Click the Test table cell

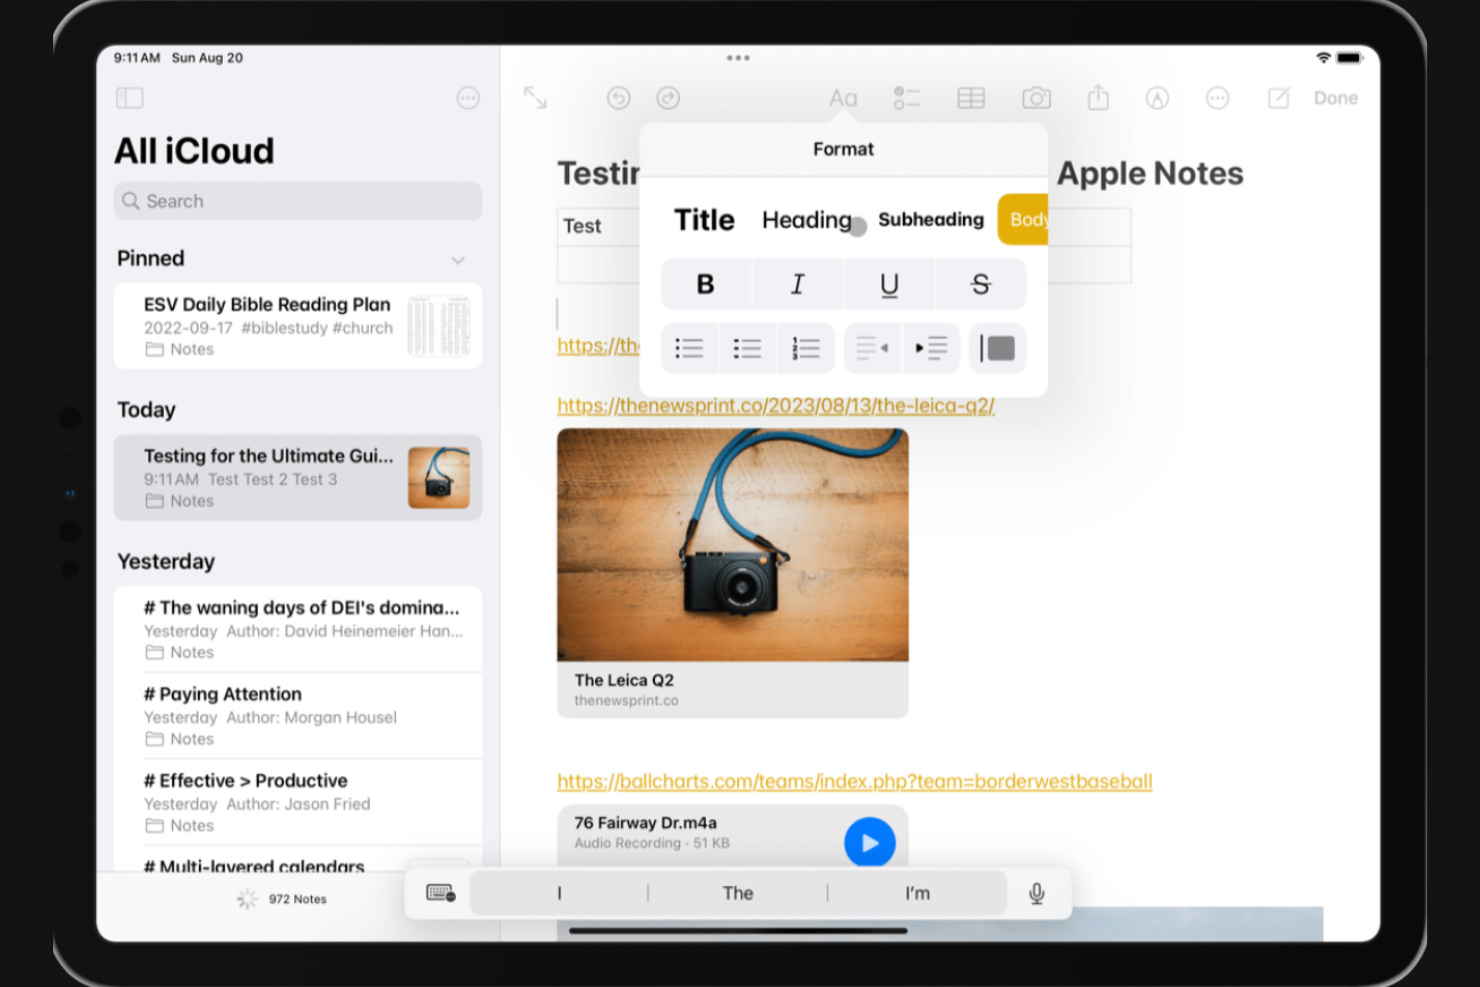598,226
